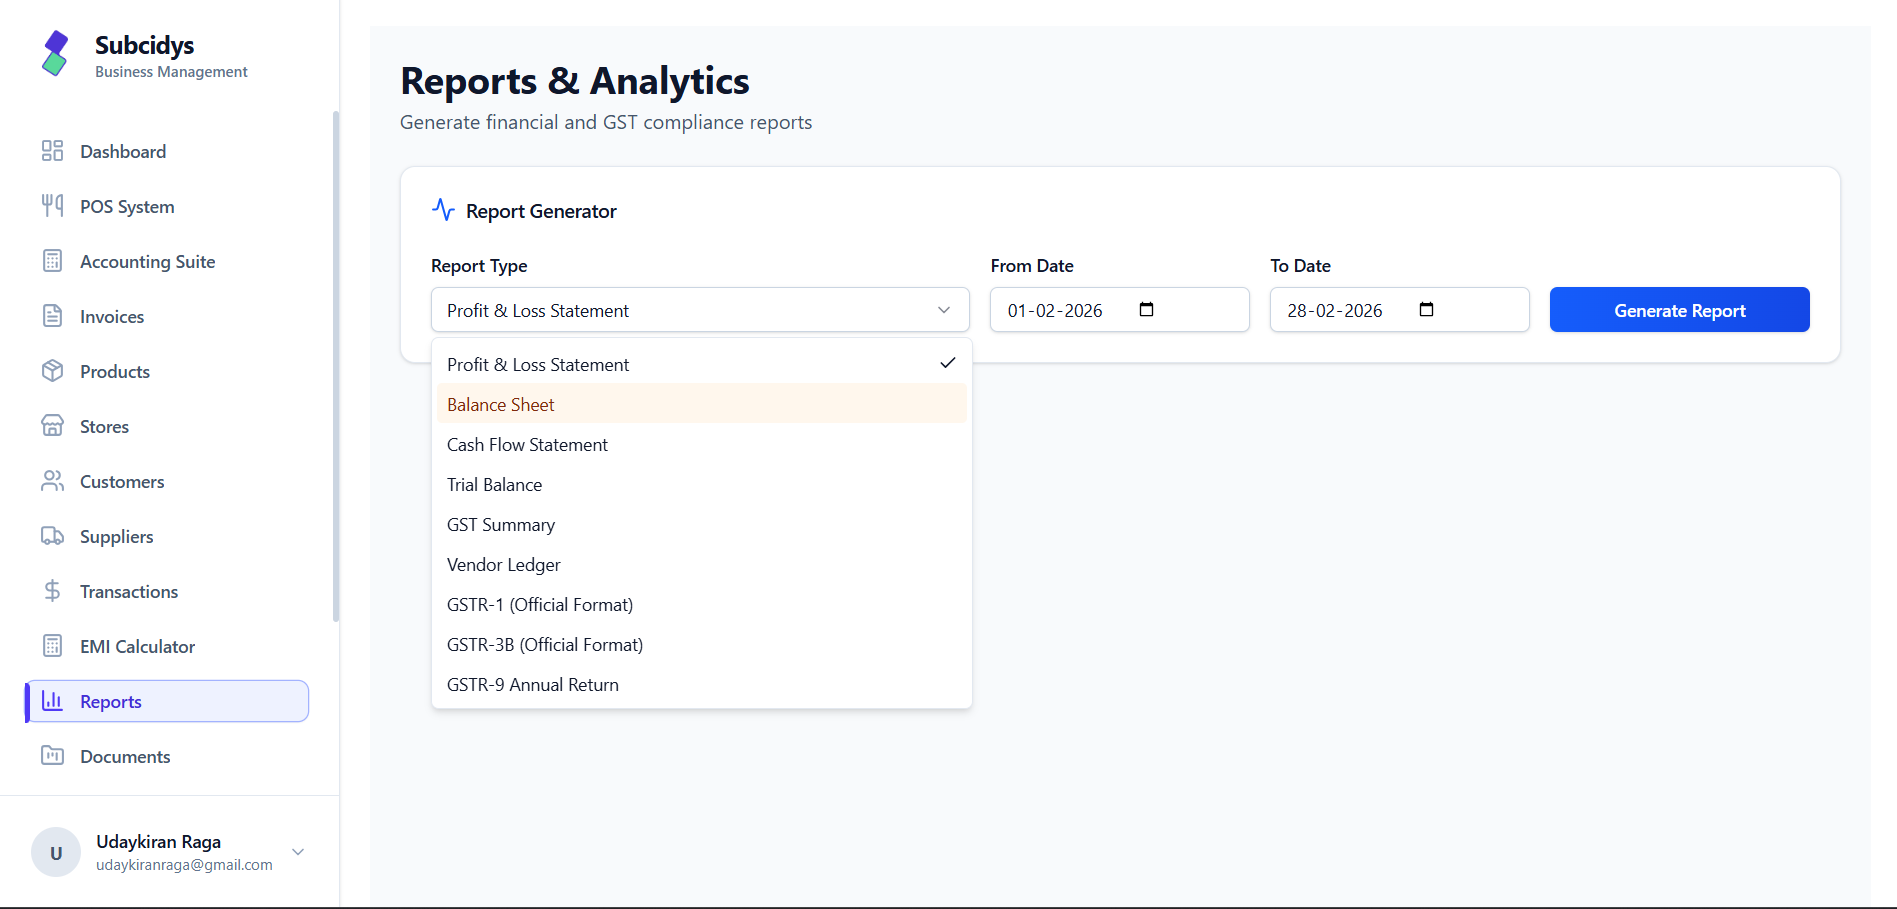Click the To Date field 28-02-2026
This screenshot has height=909, width=1897.
(x=1399, y=310)
